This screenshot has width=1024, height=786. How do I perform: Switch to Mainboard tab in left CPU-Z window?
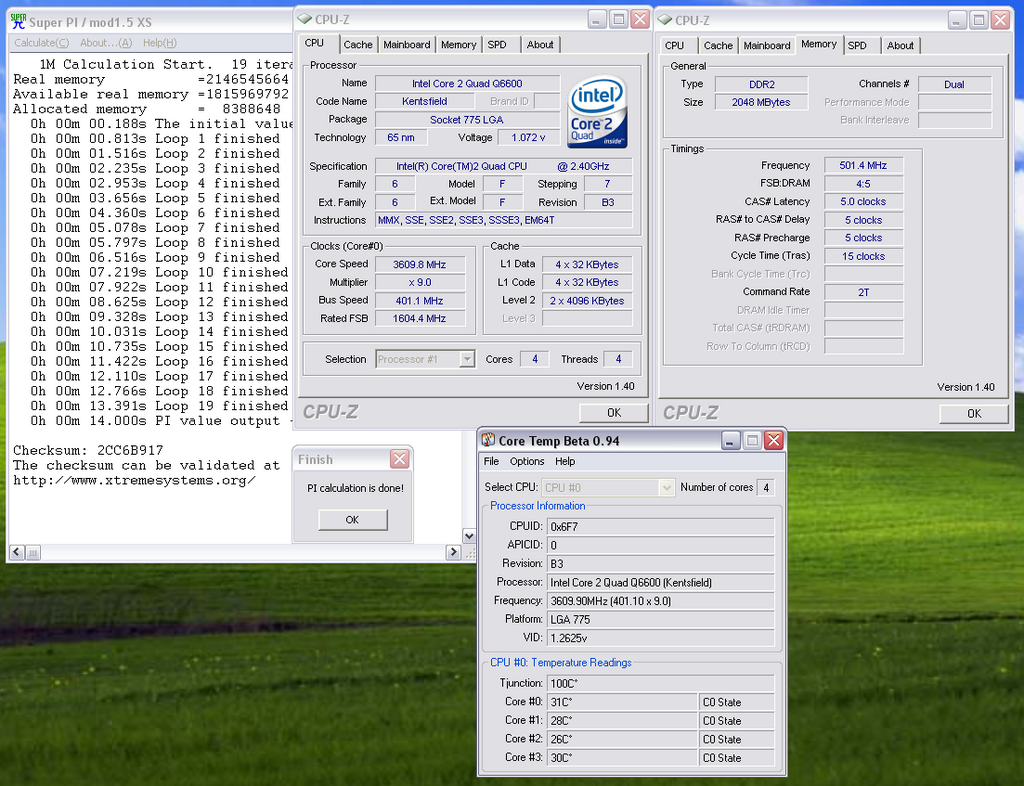click(407, 45)
